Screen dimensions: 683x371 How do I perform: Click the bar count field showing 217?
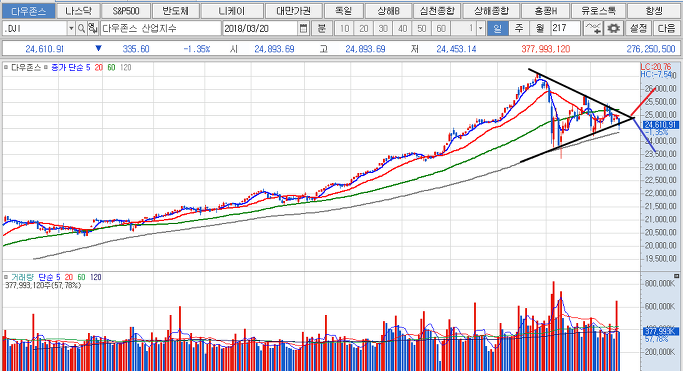565,29
